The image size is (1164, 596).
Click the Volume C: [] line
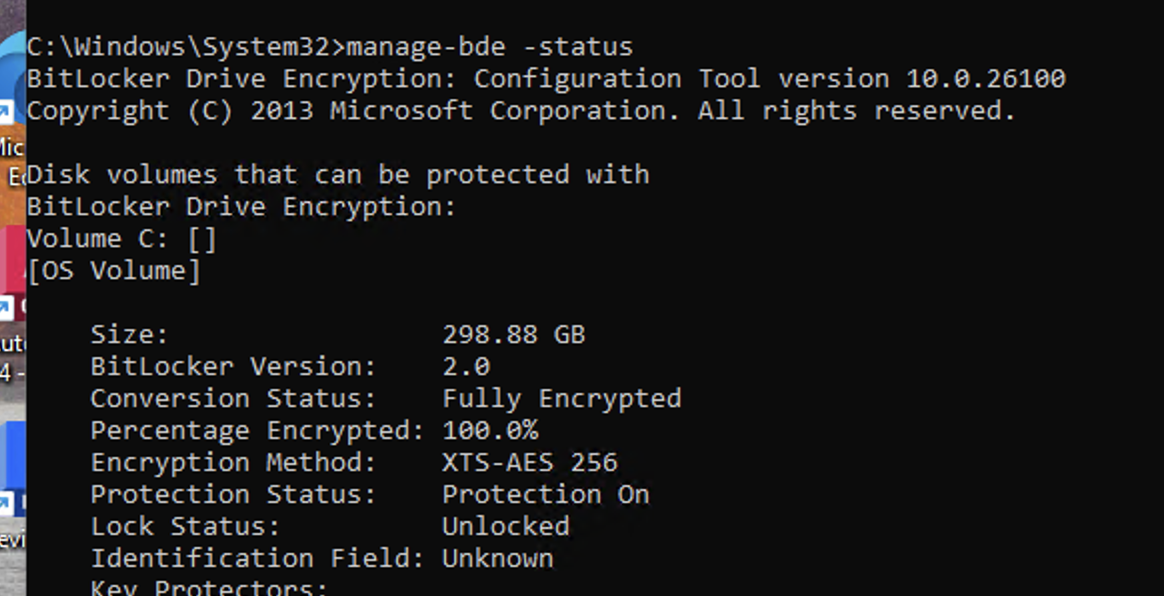tap(122, 239)
